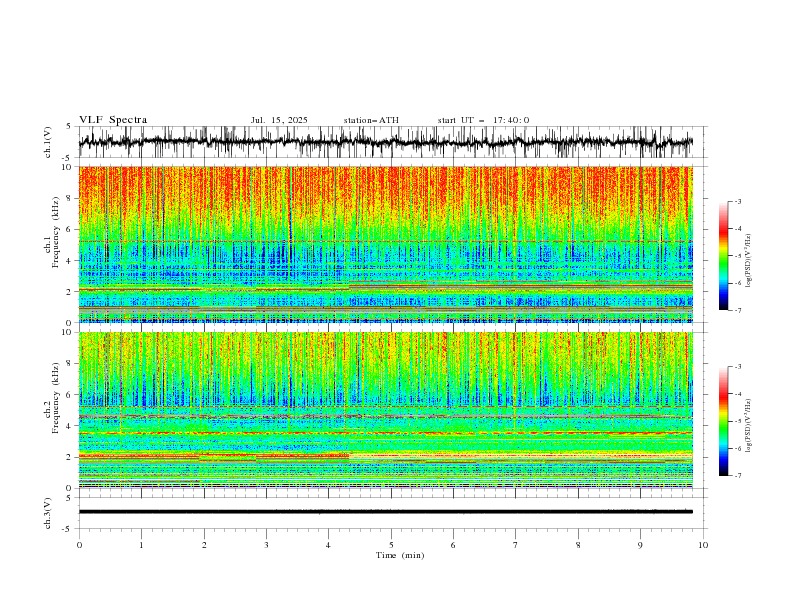Click the 'VLF Spectra' title text
The height and width of the screenshot is (612, 792).
coord(113,120)
